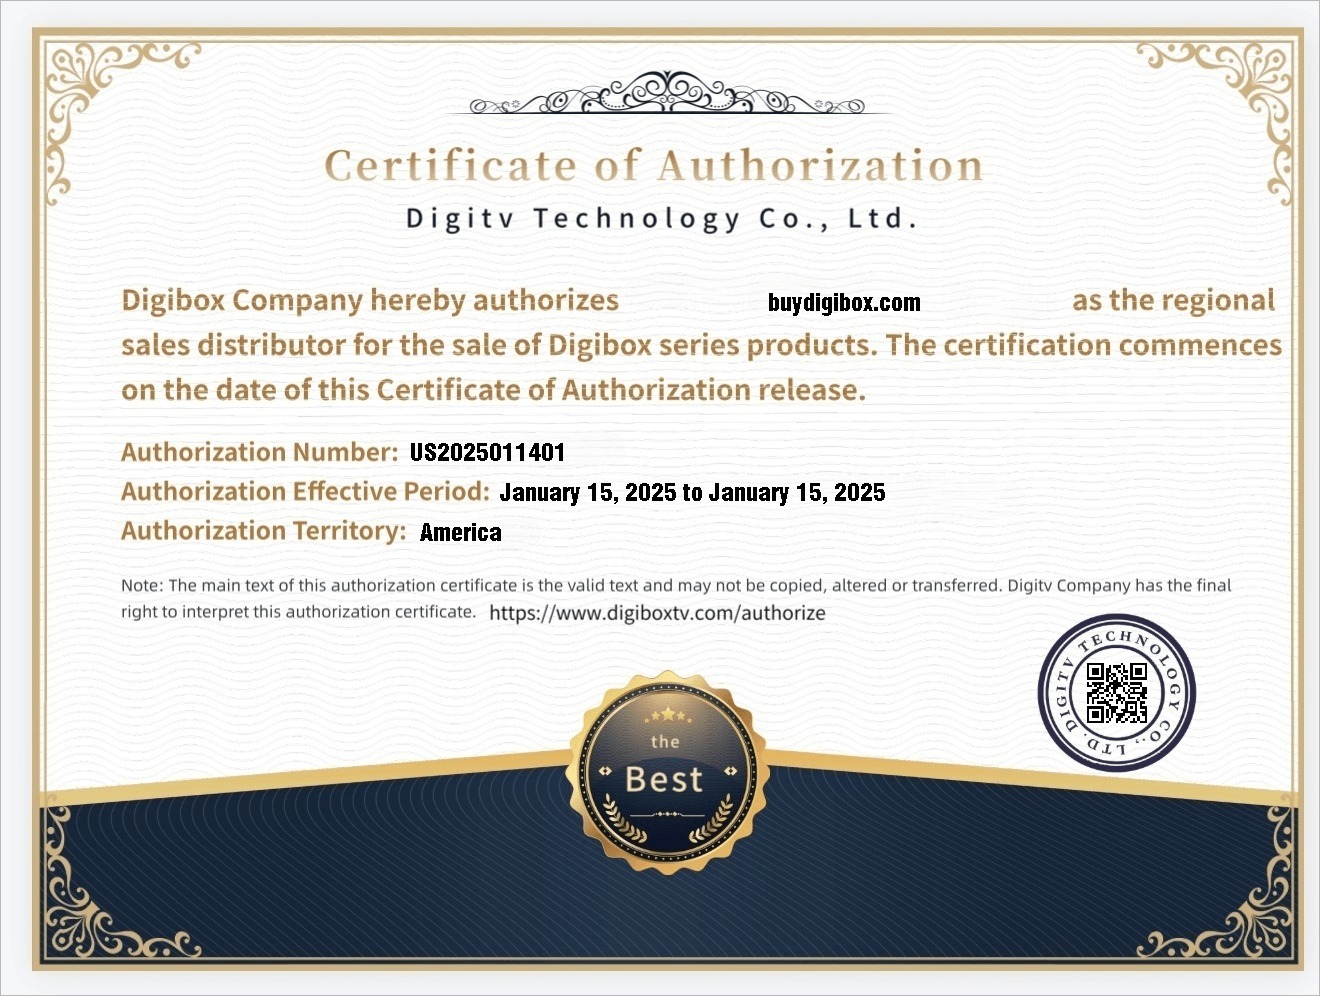Select the 'Certificate of Authorization' title
This screenshot has width=1320, height=996.
click(654, 166)
